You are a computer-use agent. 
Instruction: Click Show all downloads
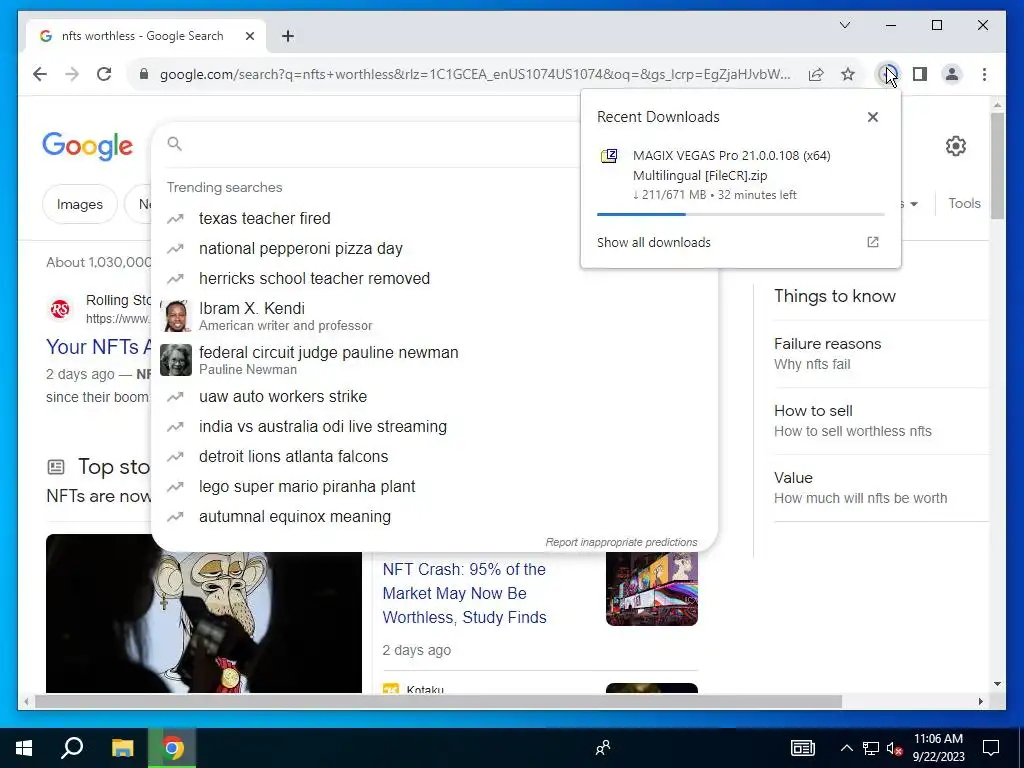click(x=654, y=242)
